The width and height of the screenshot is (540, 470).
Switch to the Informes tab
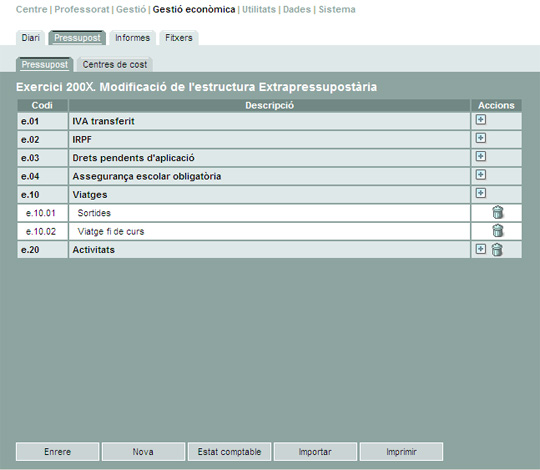133,38
